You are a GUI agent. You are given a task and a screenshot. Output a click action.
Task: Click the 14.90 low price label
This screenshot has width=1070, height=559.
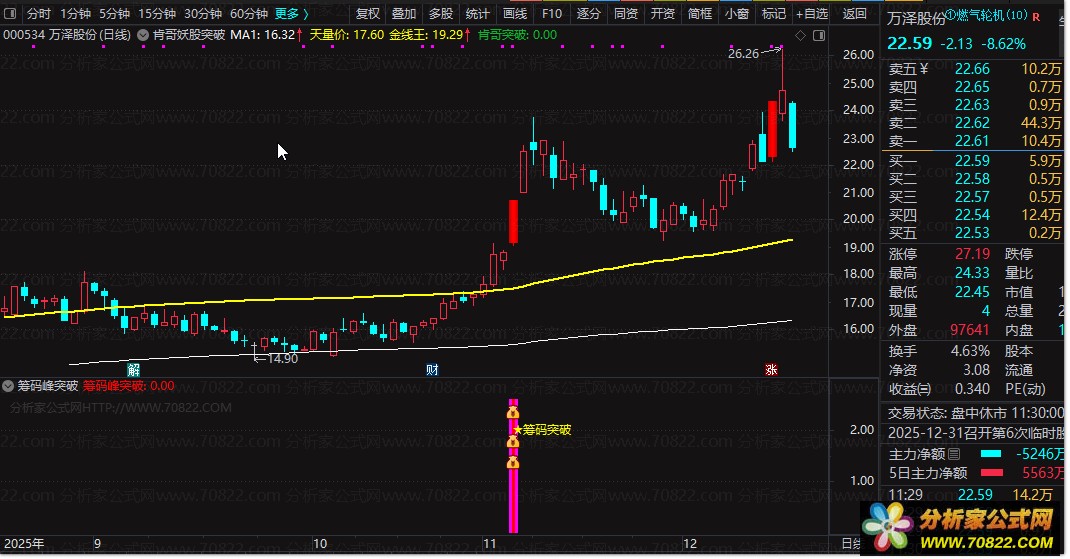tap(282, 358)
